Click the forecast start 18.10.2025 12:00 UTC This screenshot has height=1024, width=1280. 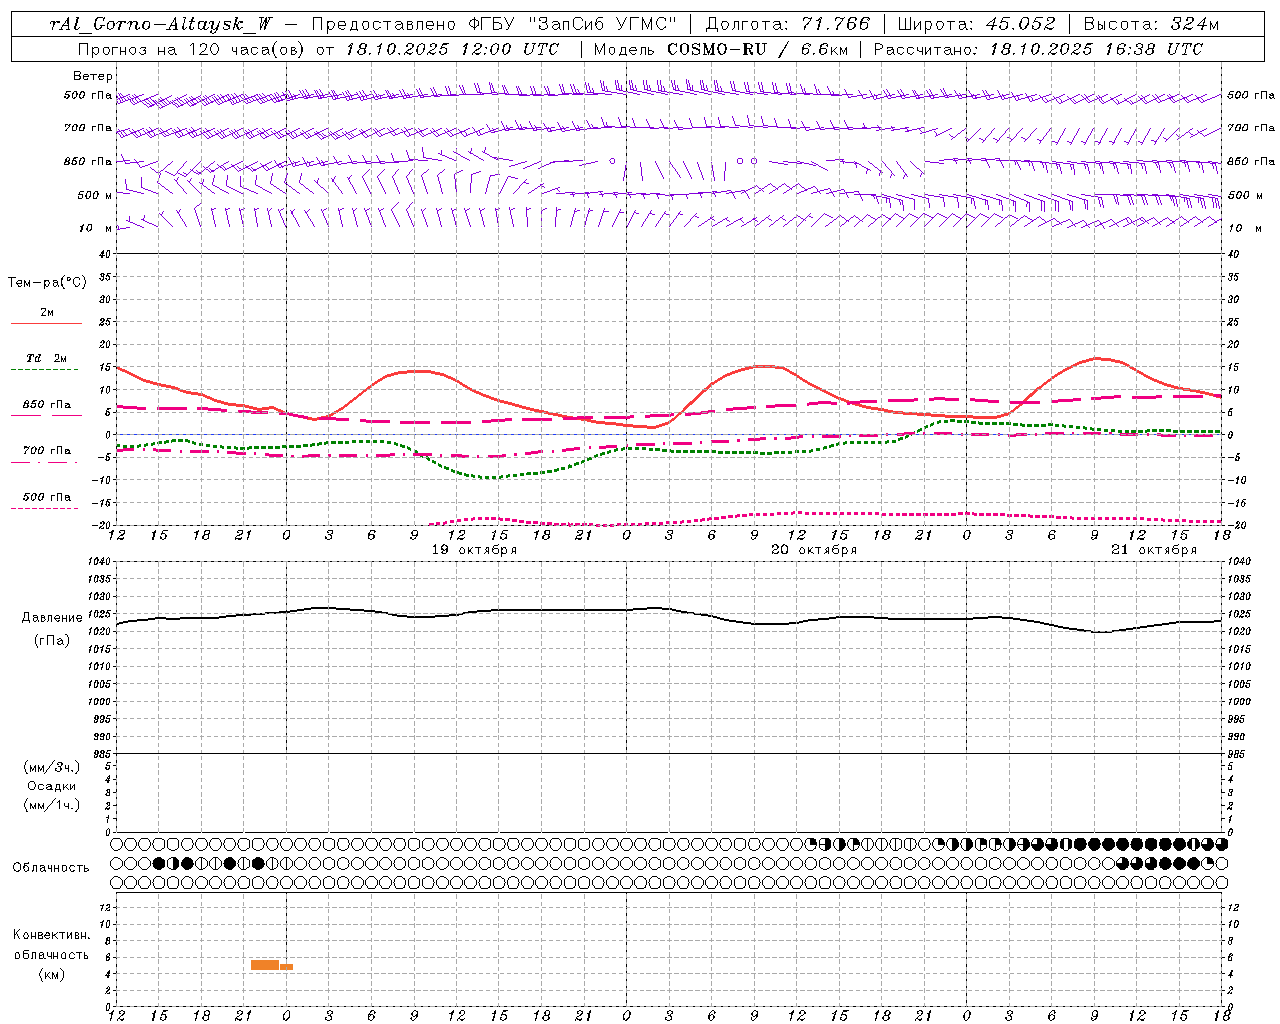(x=453, y=49)
